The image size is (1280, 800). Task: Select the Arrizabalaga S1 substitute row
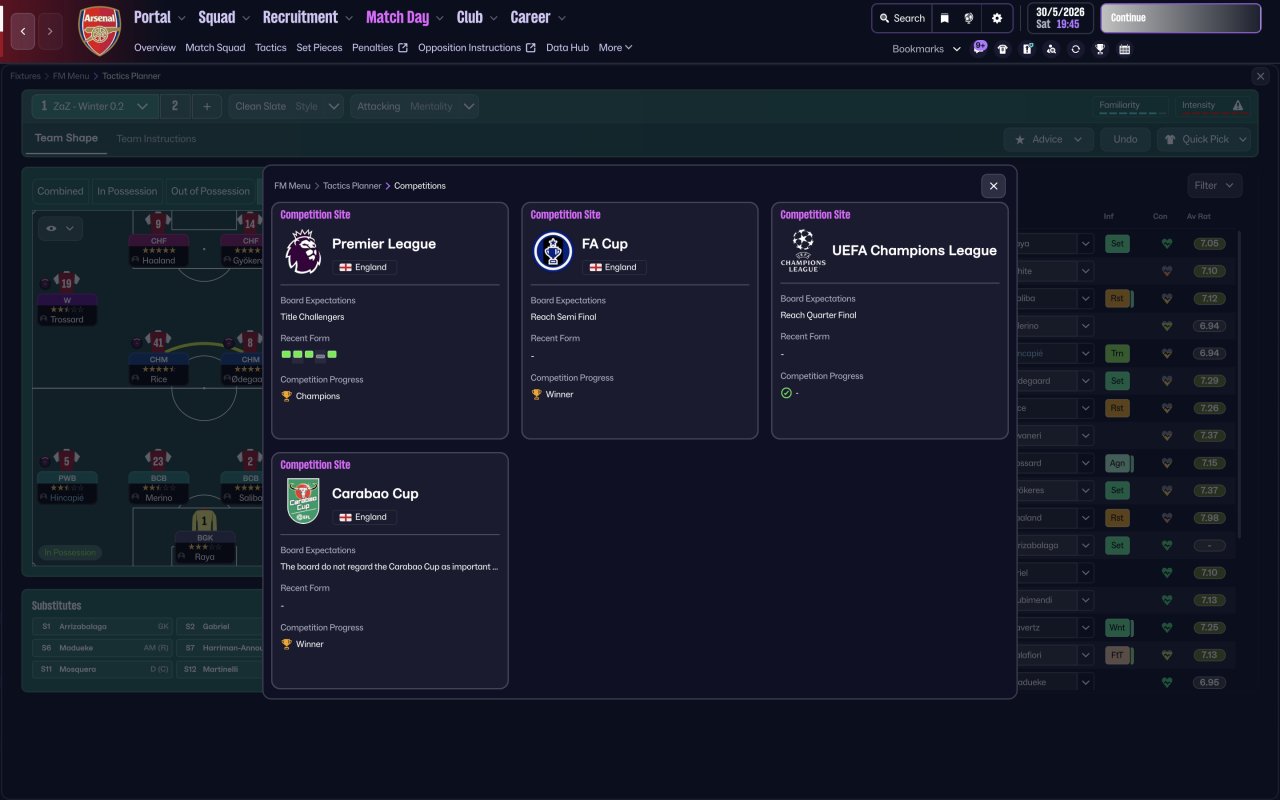[103, 626]
